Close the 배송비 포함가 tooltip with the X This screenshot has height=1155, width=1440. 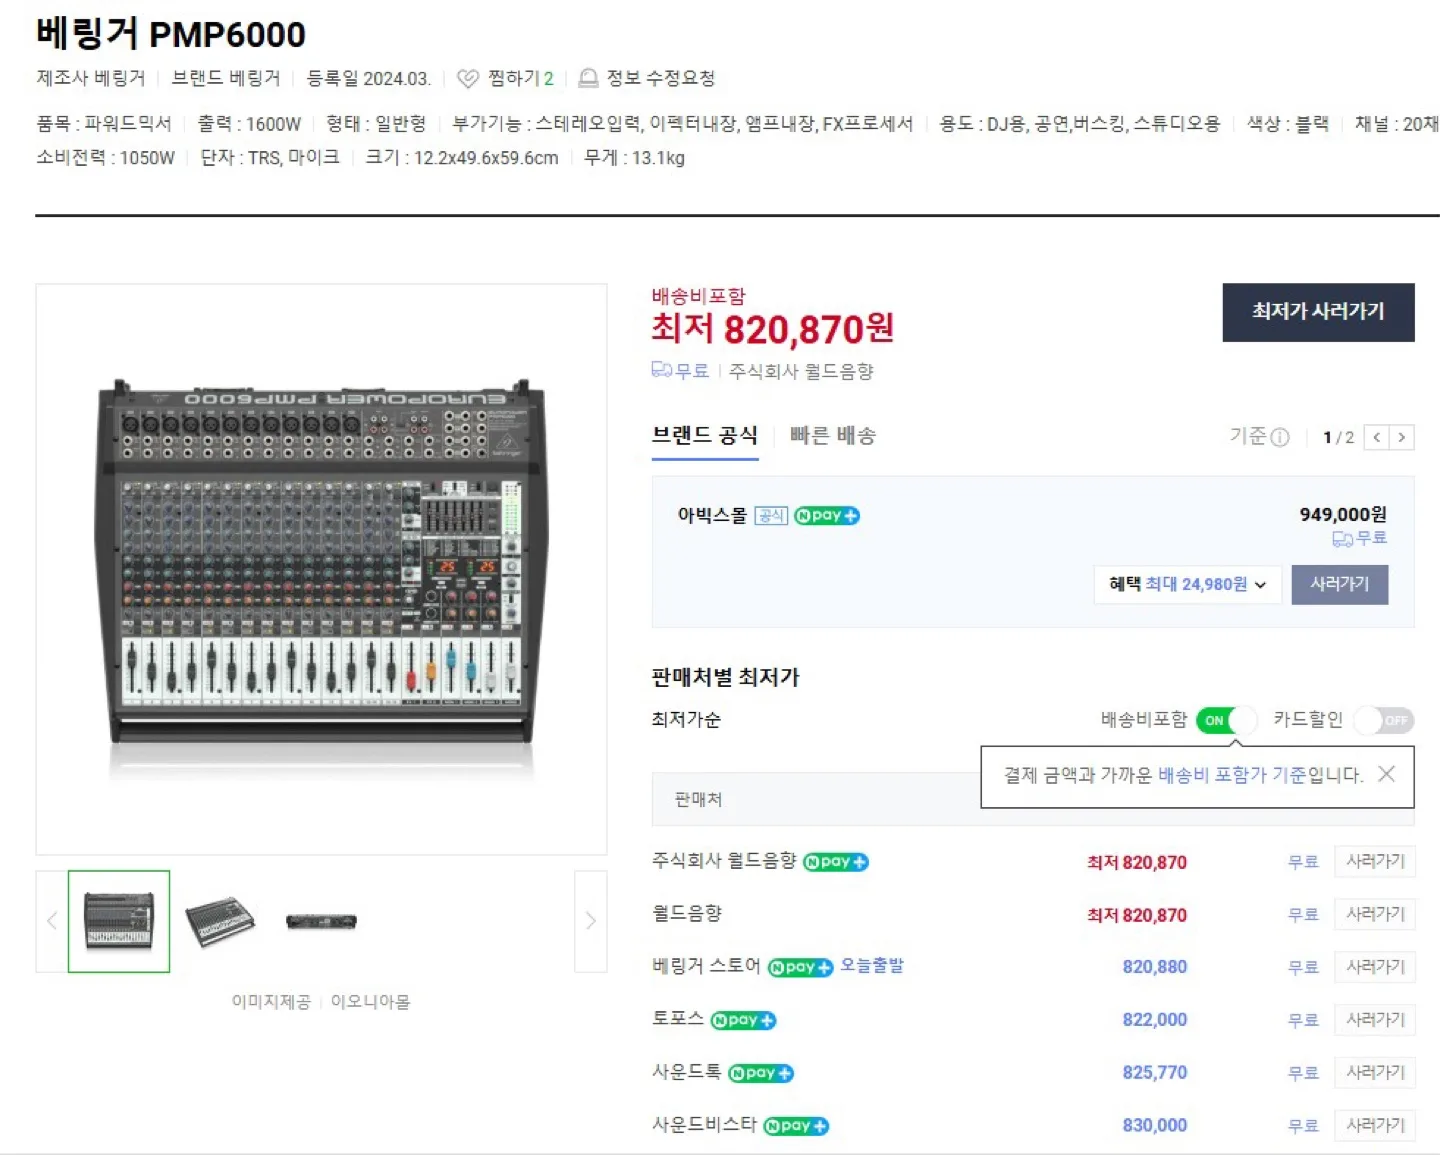click(1386, 774)
